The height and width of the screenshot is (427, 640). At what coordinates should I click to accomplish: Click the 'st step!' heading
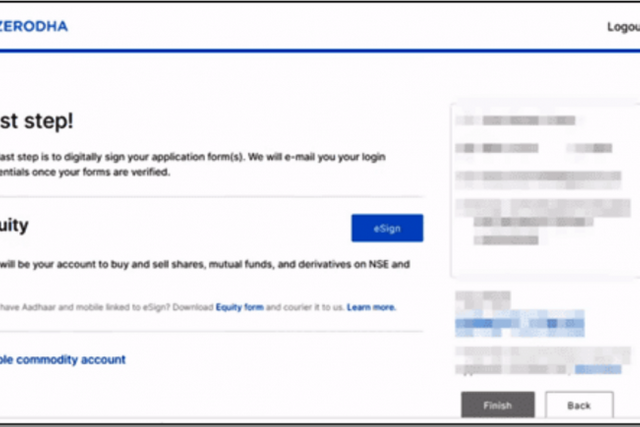[x=36, y=121]
